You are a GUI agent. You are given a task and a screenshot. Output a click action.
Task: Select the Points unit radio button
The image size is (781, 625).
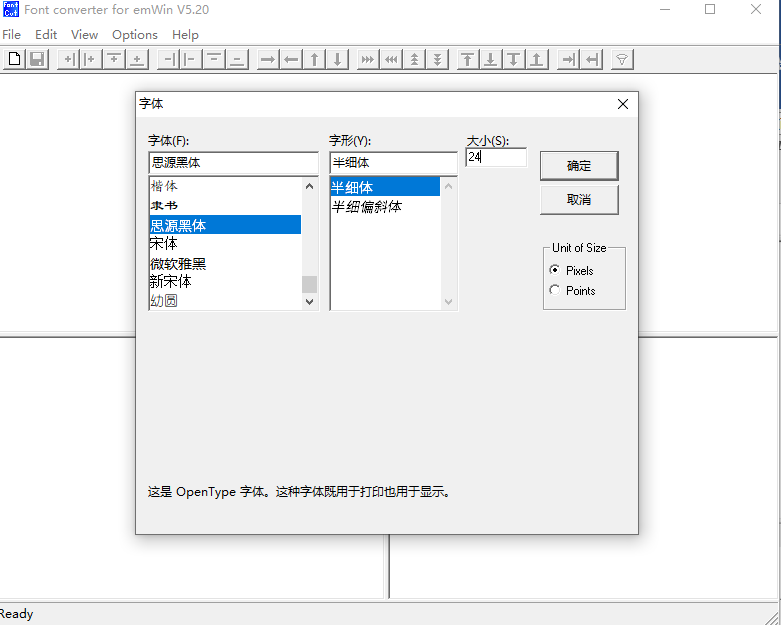click(555, 291)
